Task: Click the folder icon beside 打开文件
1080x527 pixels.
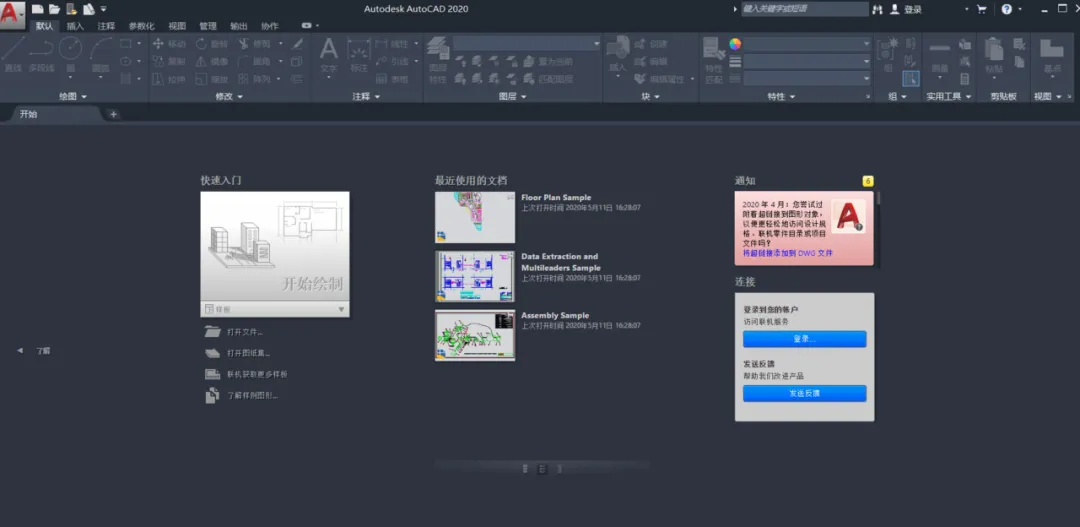Action: 212,331
